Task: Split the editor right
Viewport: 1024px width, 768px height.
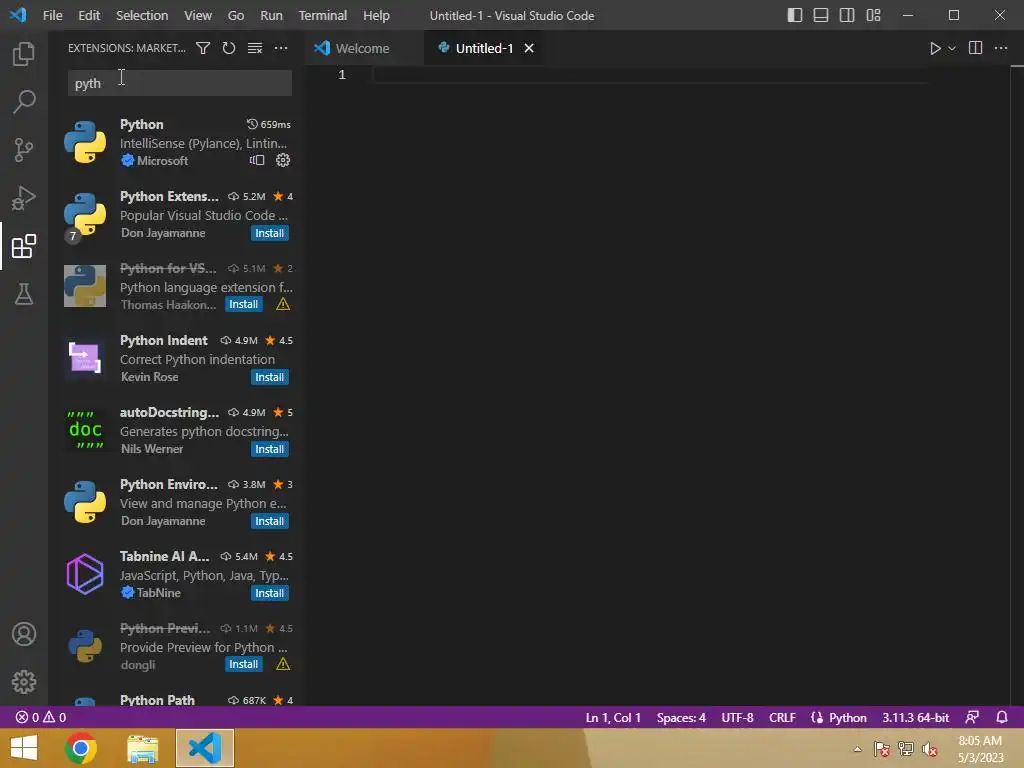Action: (x=975, y=48)
